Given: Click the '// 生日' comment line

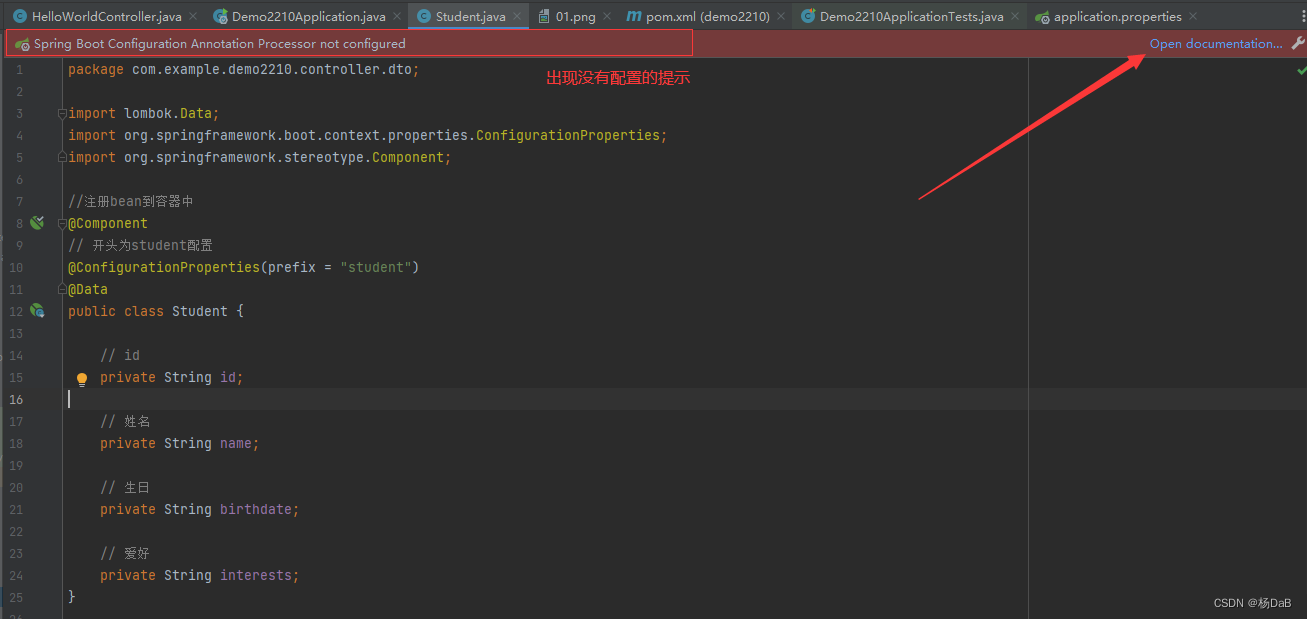Looking at the screenshot, I should click(125, 487).
